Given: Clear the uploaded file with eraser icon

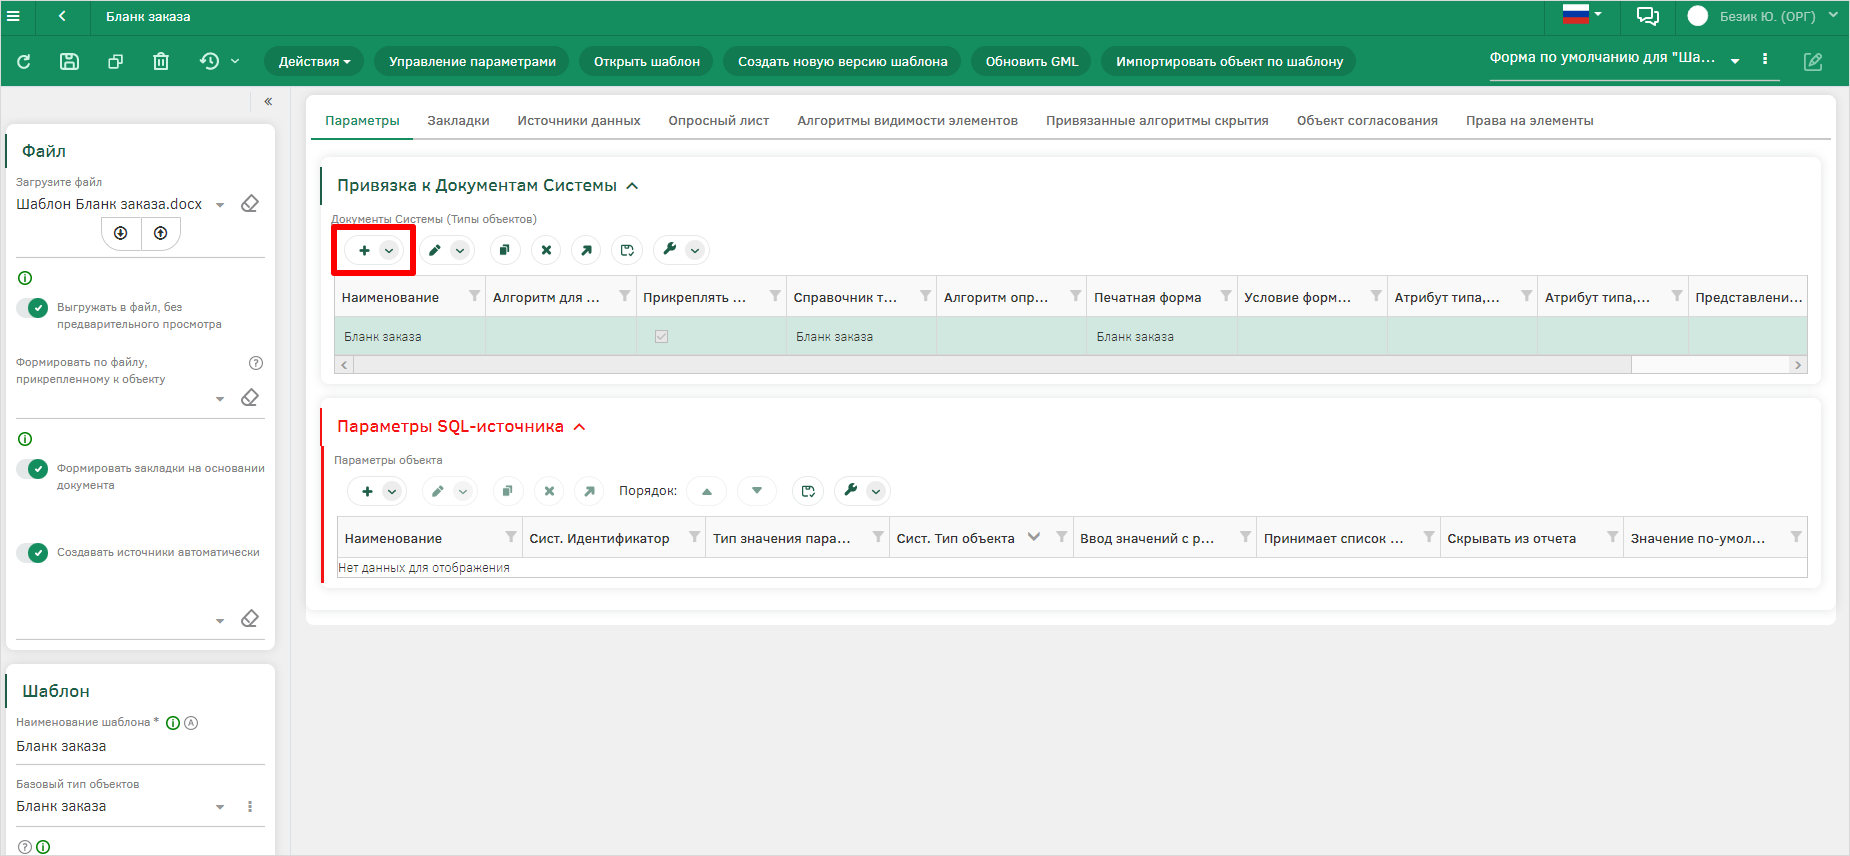Looking at the screenshot, I should coord(250,204).
